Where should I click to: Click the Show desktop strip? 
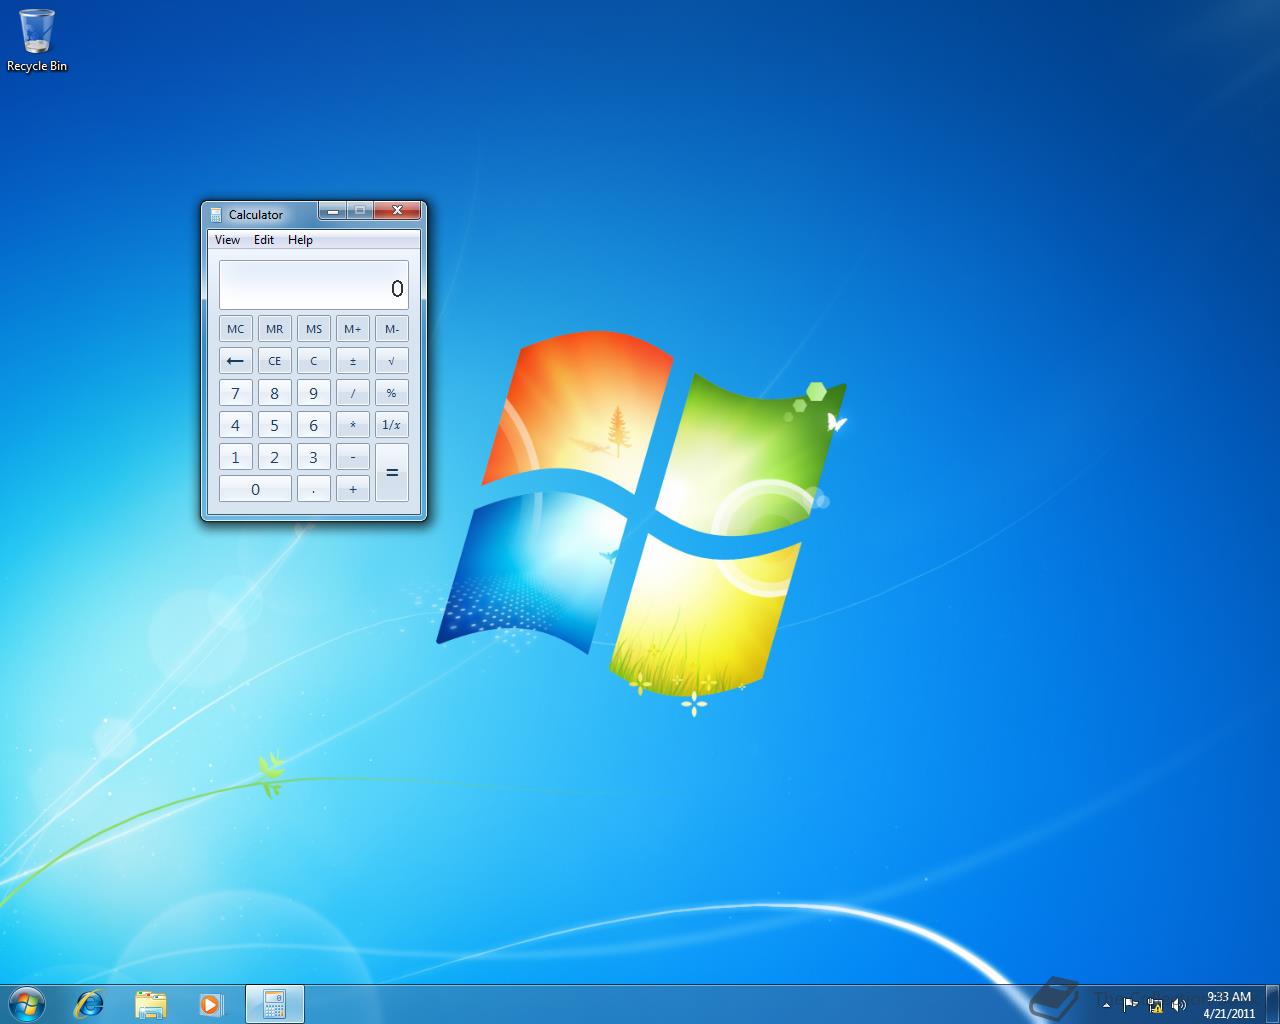(1272, 1004)
